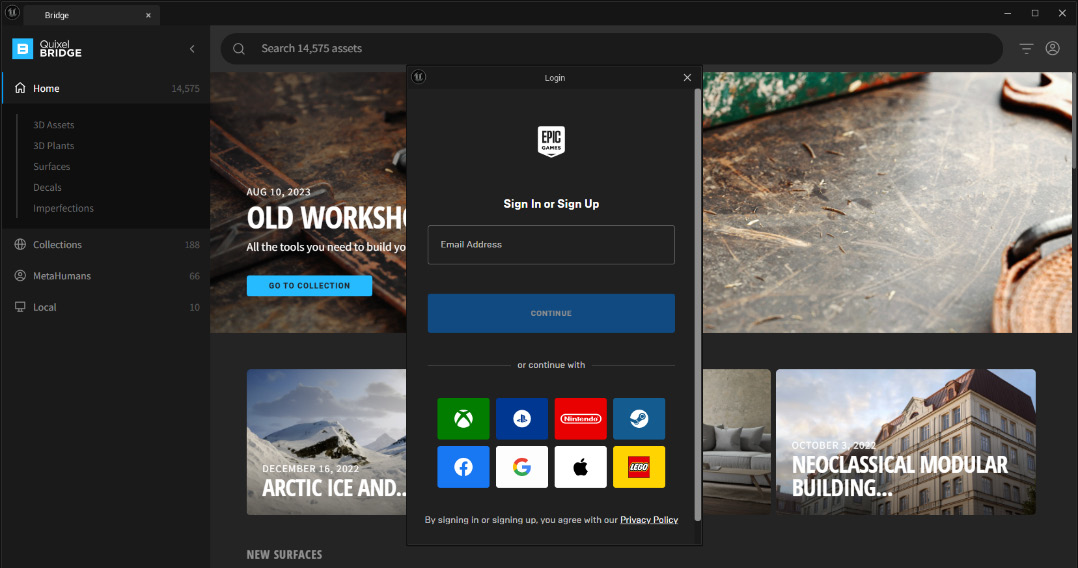Click the Old Workshop banner title
This screenshot has height=568, width=1078.
327,219
